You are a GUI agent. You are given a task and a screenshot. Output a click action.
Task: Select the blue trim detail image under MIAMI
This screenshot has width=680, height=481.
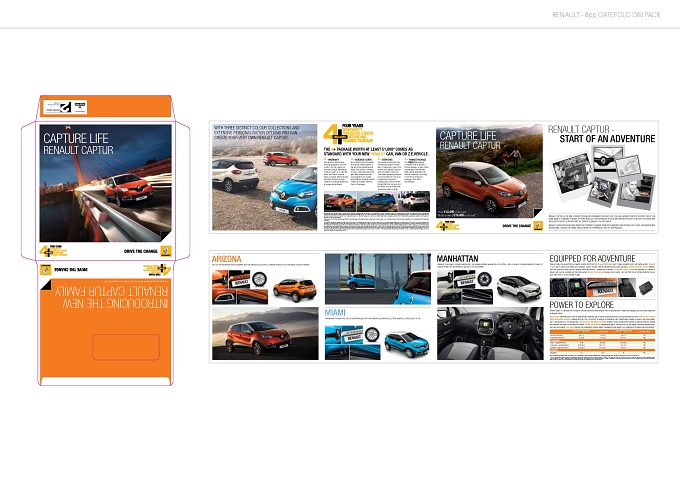[353, 343]
